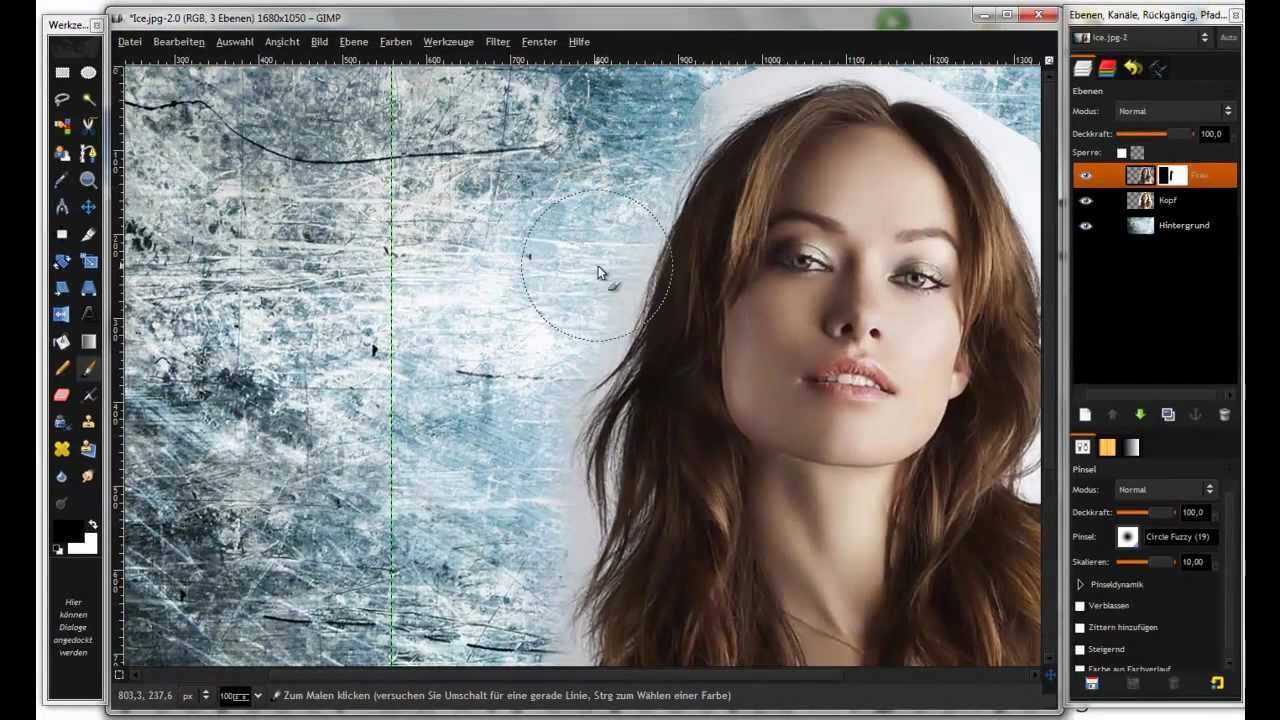Open the Ice.jpg-2 image selector dropdown
1280x720 pixels.
(1141, 37)
